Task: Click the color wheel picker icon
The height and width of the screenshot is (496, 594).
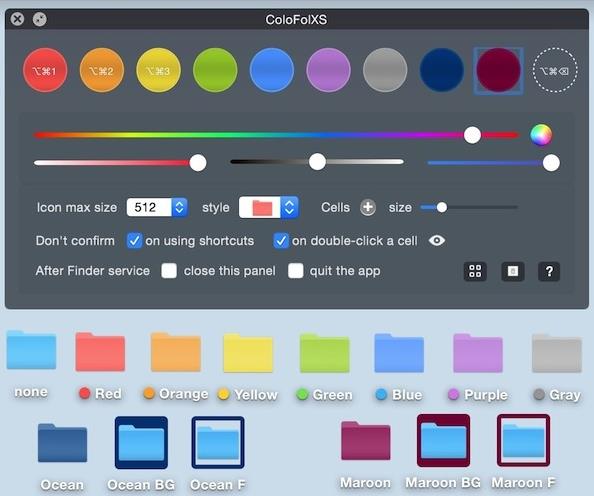Action: 541,135
